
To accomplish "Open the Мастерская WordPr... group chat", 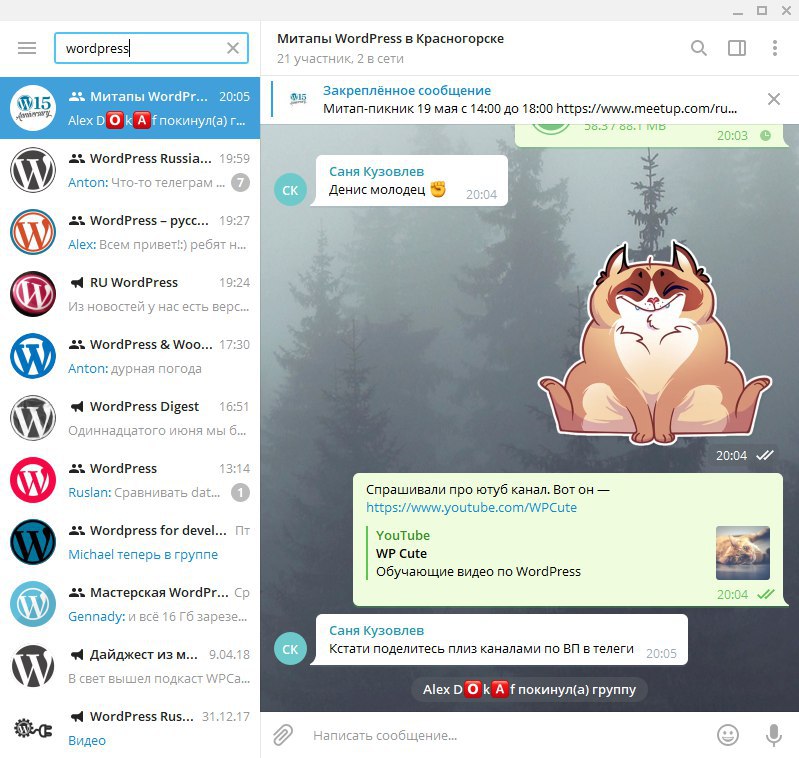I will pos(130,604).
